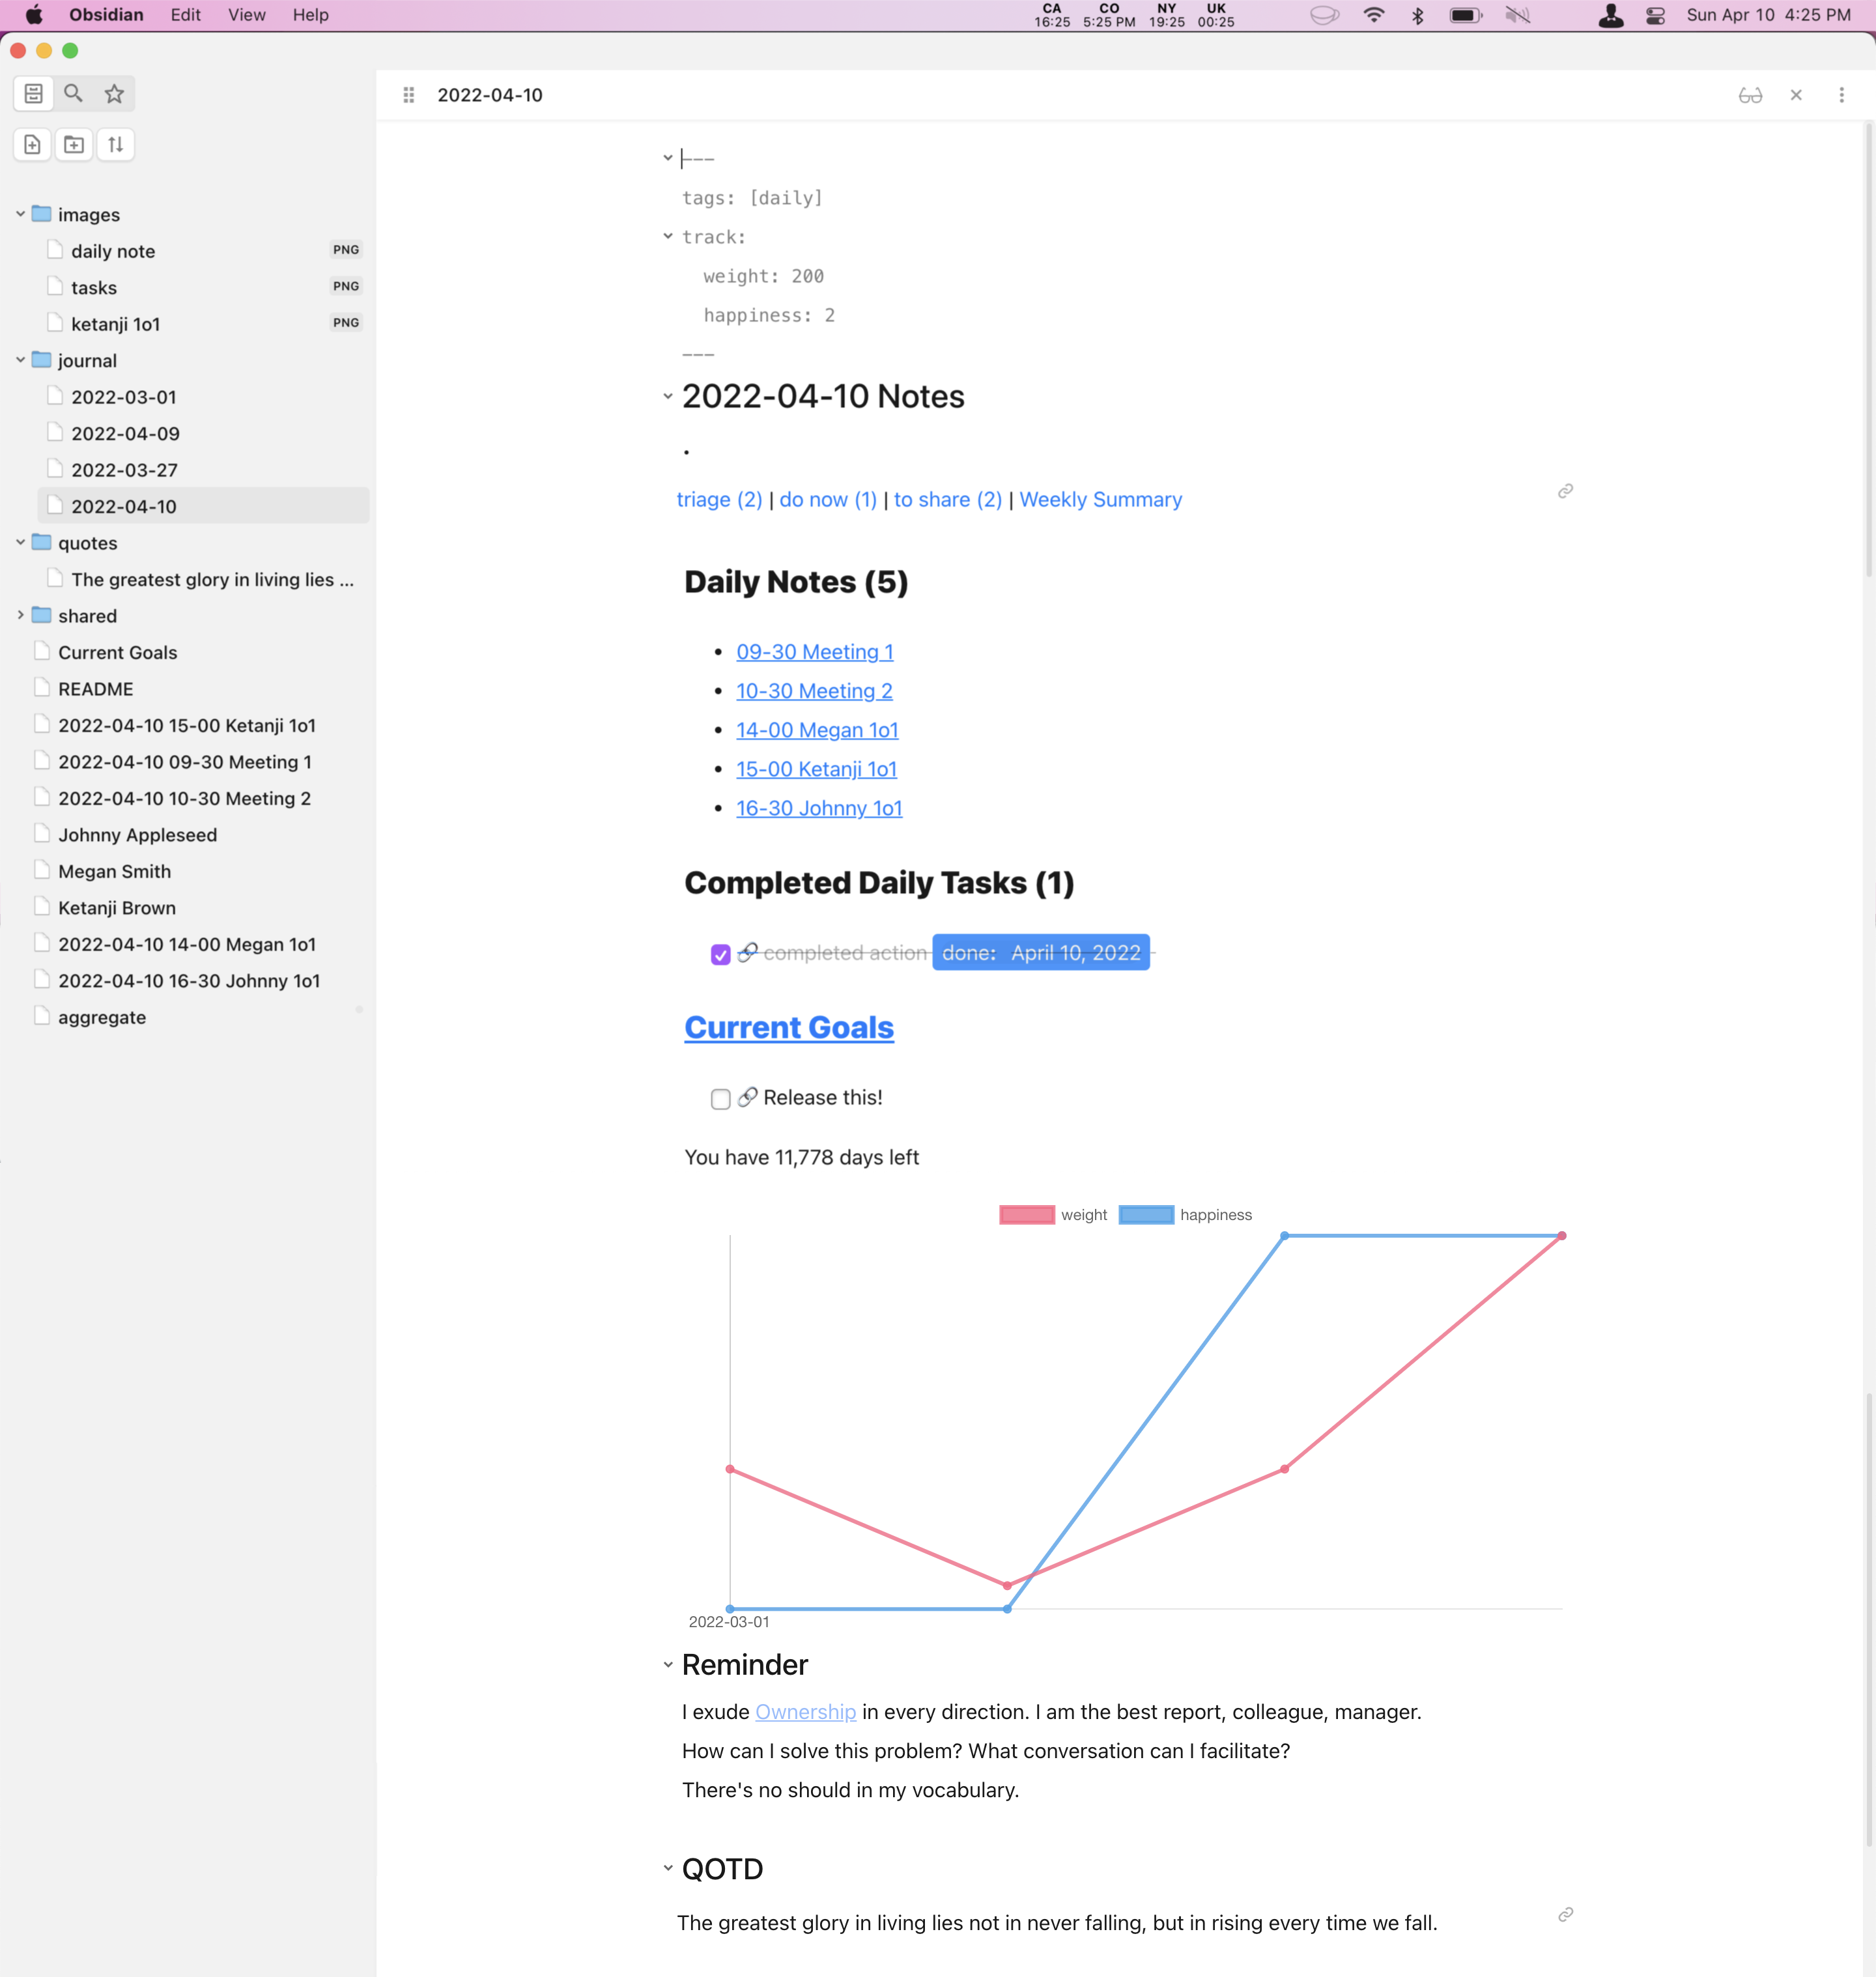
Task: Open the Help menu
Action: click(310, 15)
